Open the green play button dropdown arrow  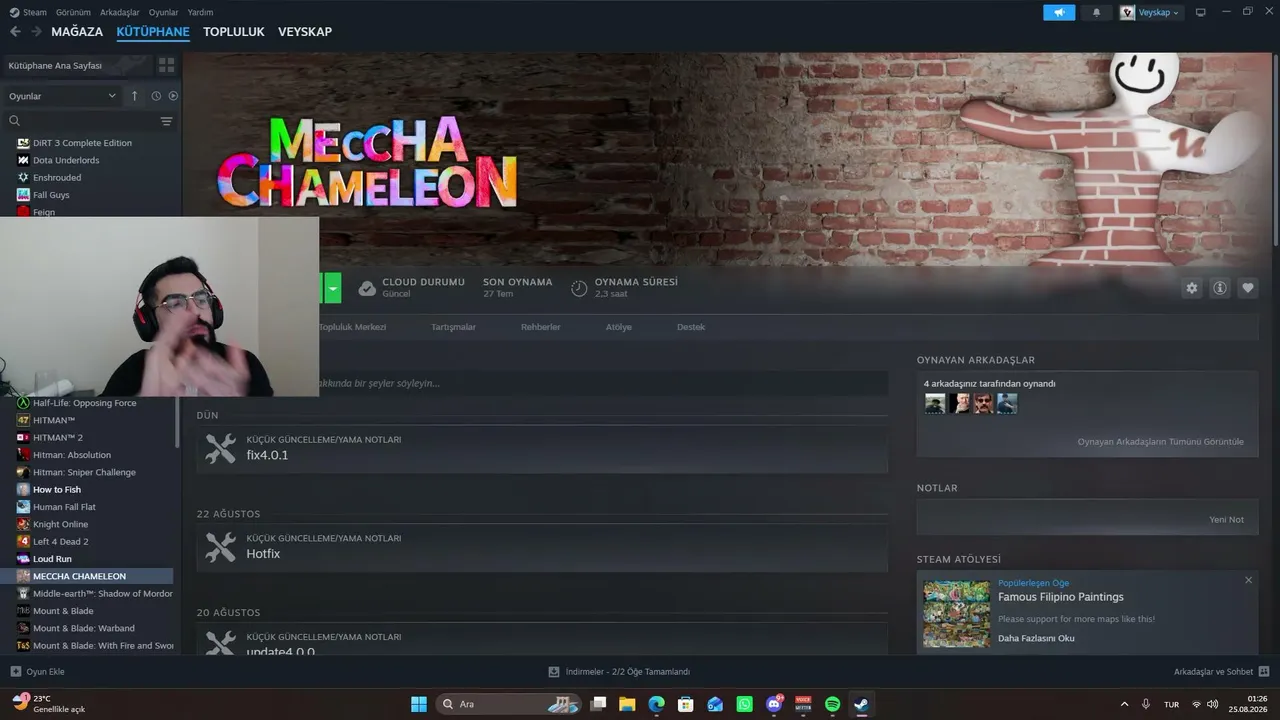click(333, 288)
